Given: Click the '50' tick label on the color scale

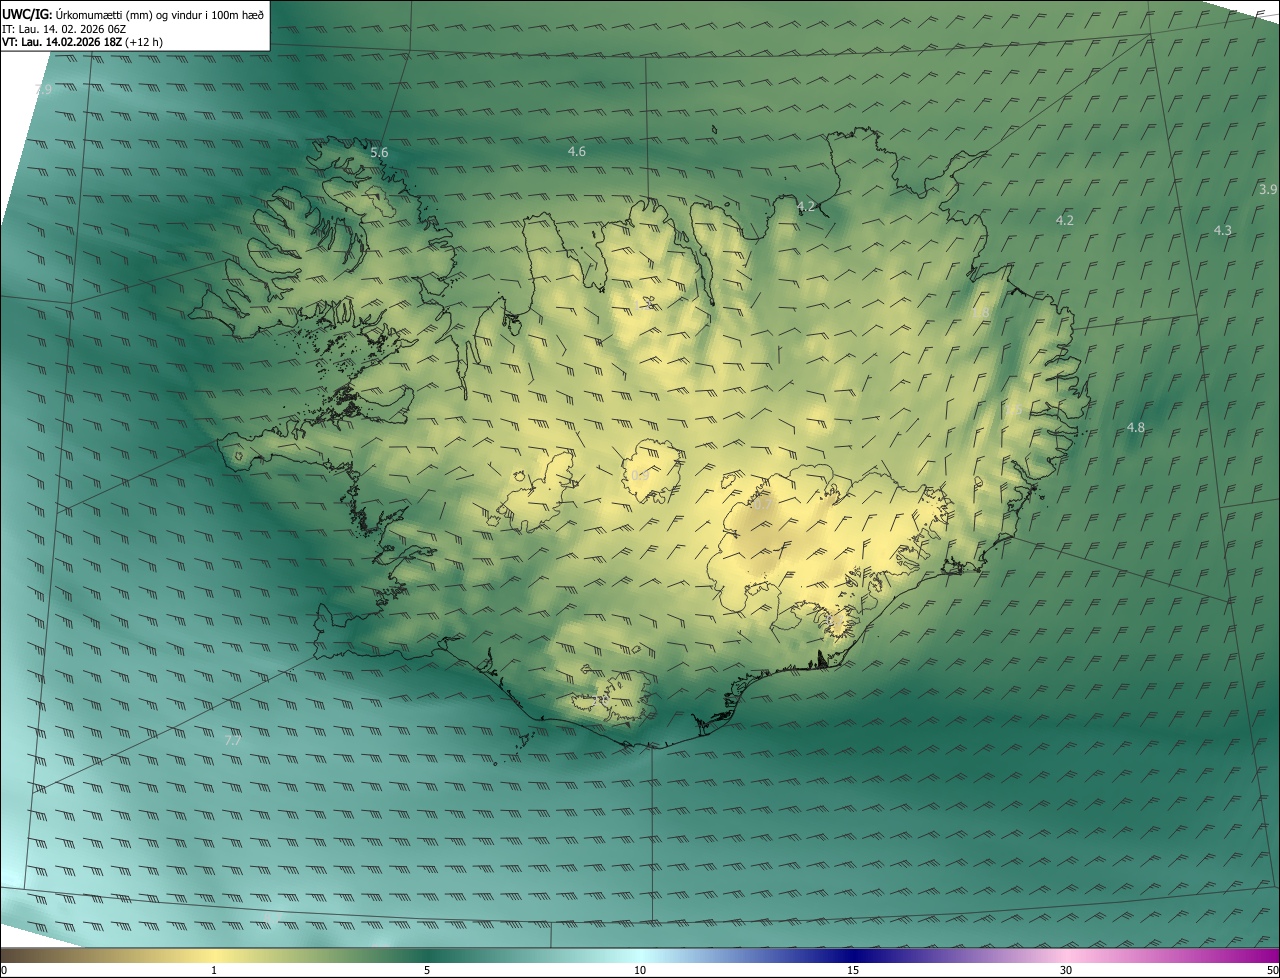Looking at the screenshot, I should click(1272, 970).
